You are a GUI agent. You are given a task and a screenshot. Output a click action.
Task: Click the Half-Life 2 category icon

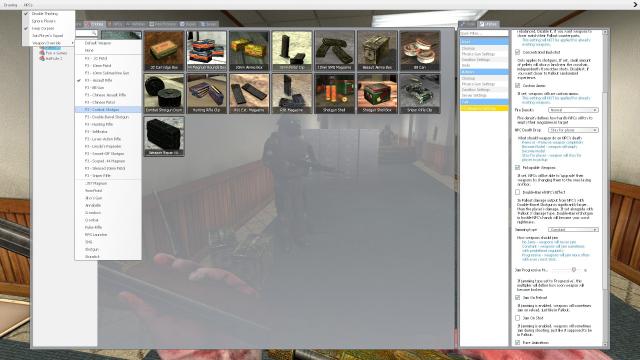[42, 58]
